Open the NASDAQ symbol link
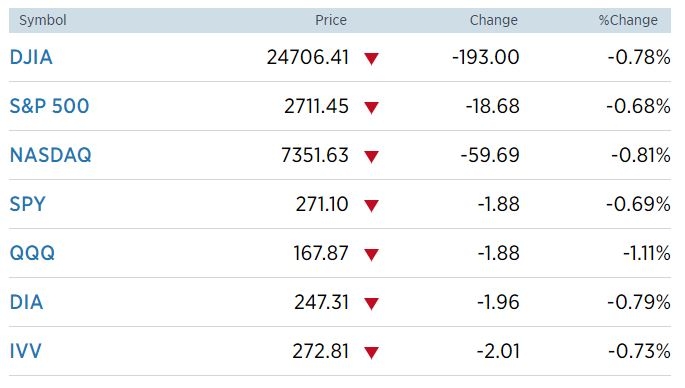 click(x=51, y=155)
